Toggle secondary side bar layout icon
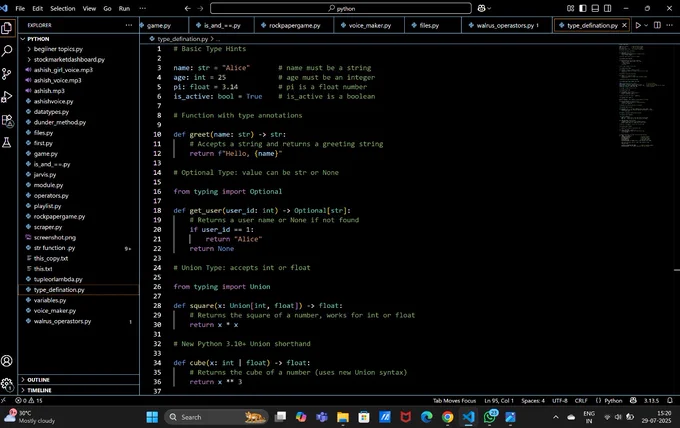 click(x=608, y=8)
